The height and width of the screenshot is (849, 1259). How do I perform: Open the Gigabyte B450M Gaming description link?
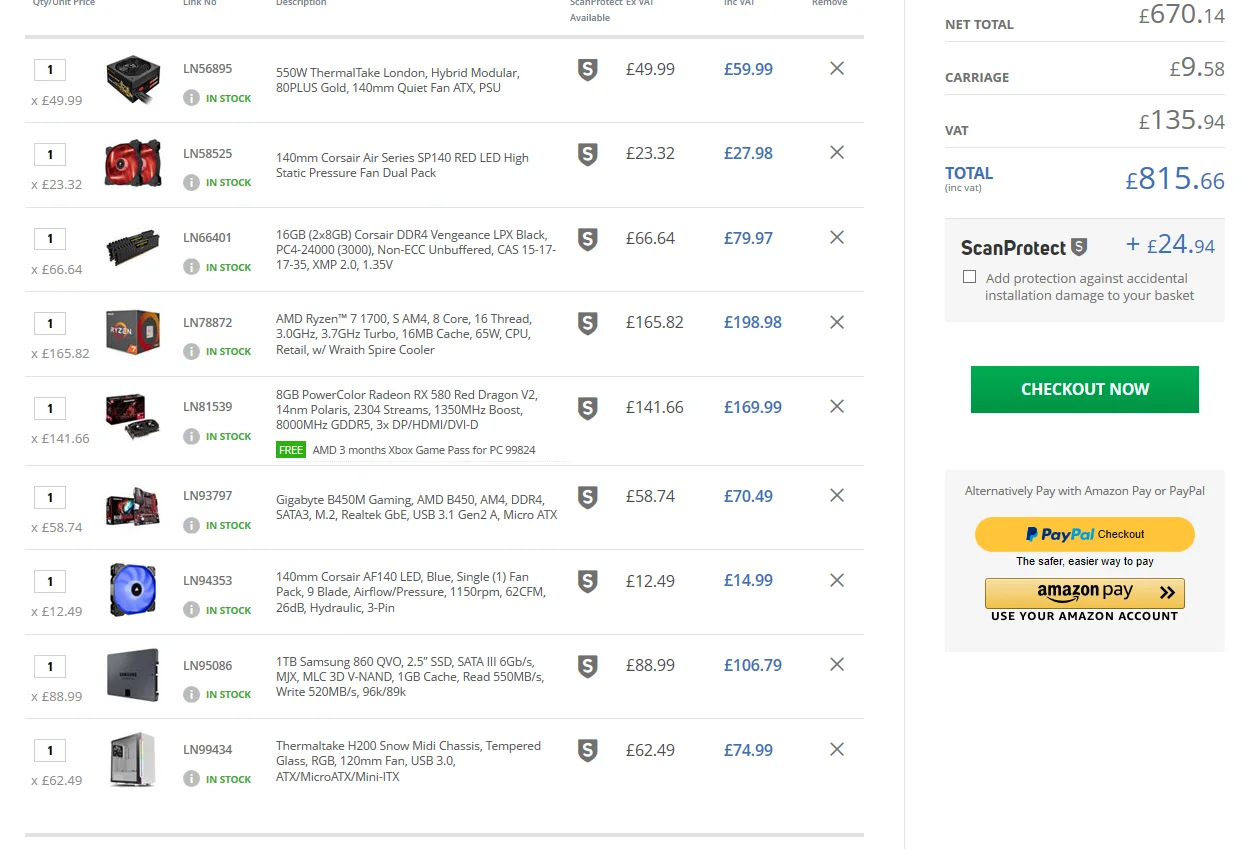417,507
